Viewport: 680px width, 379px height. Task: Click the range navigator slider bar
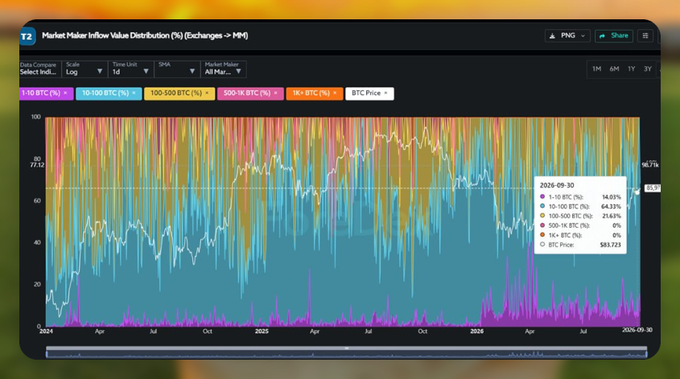347,348
